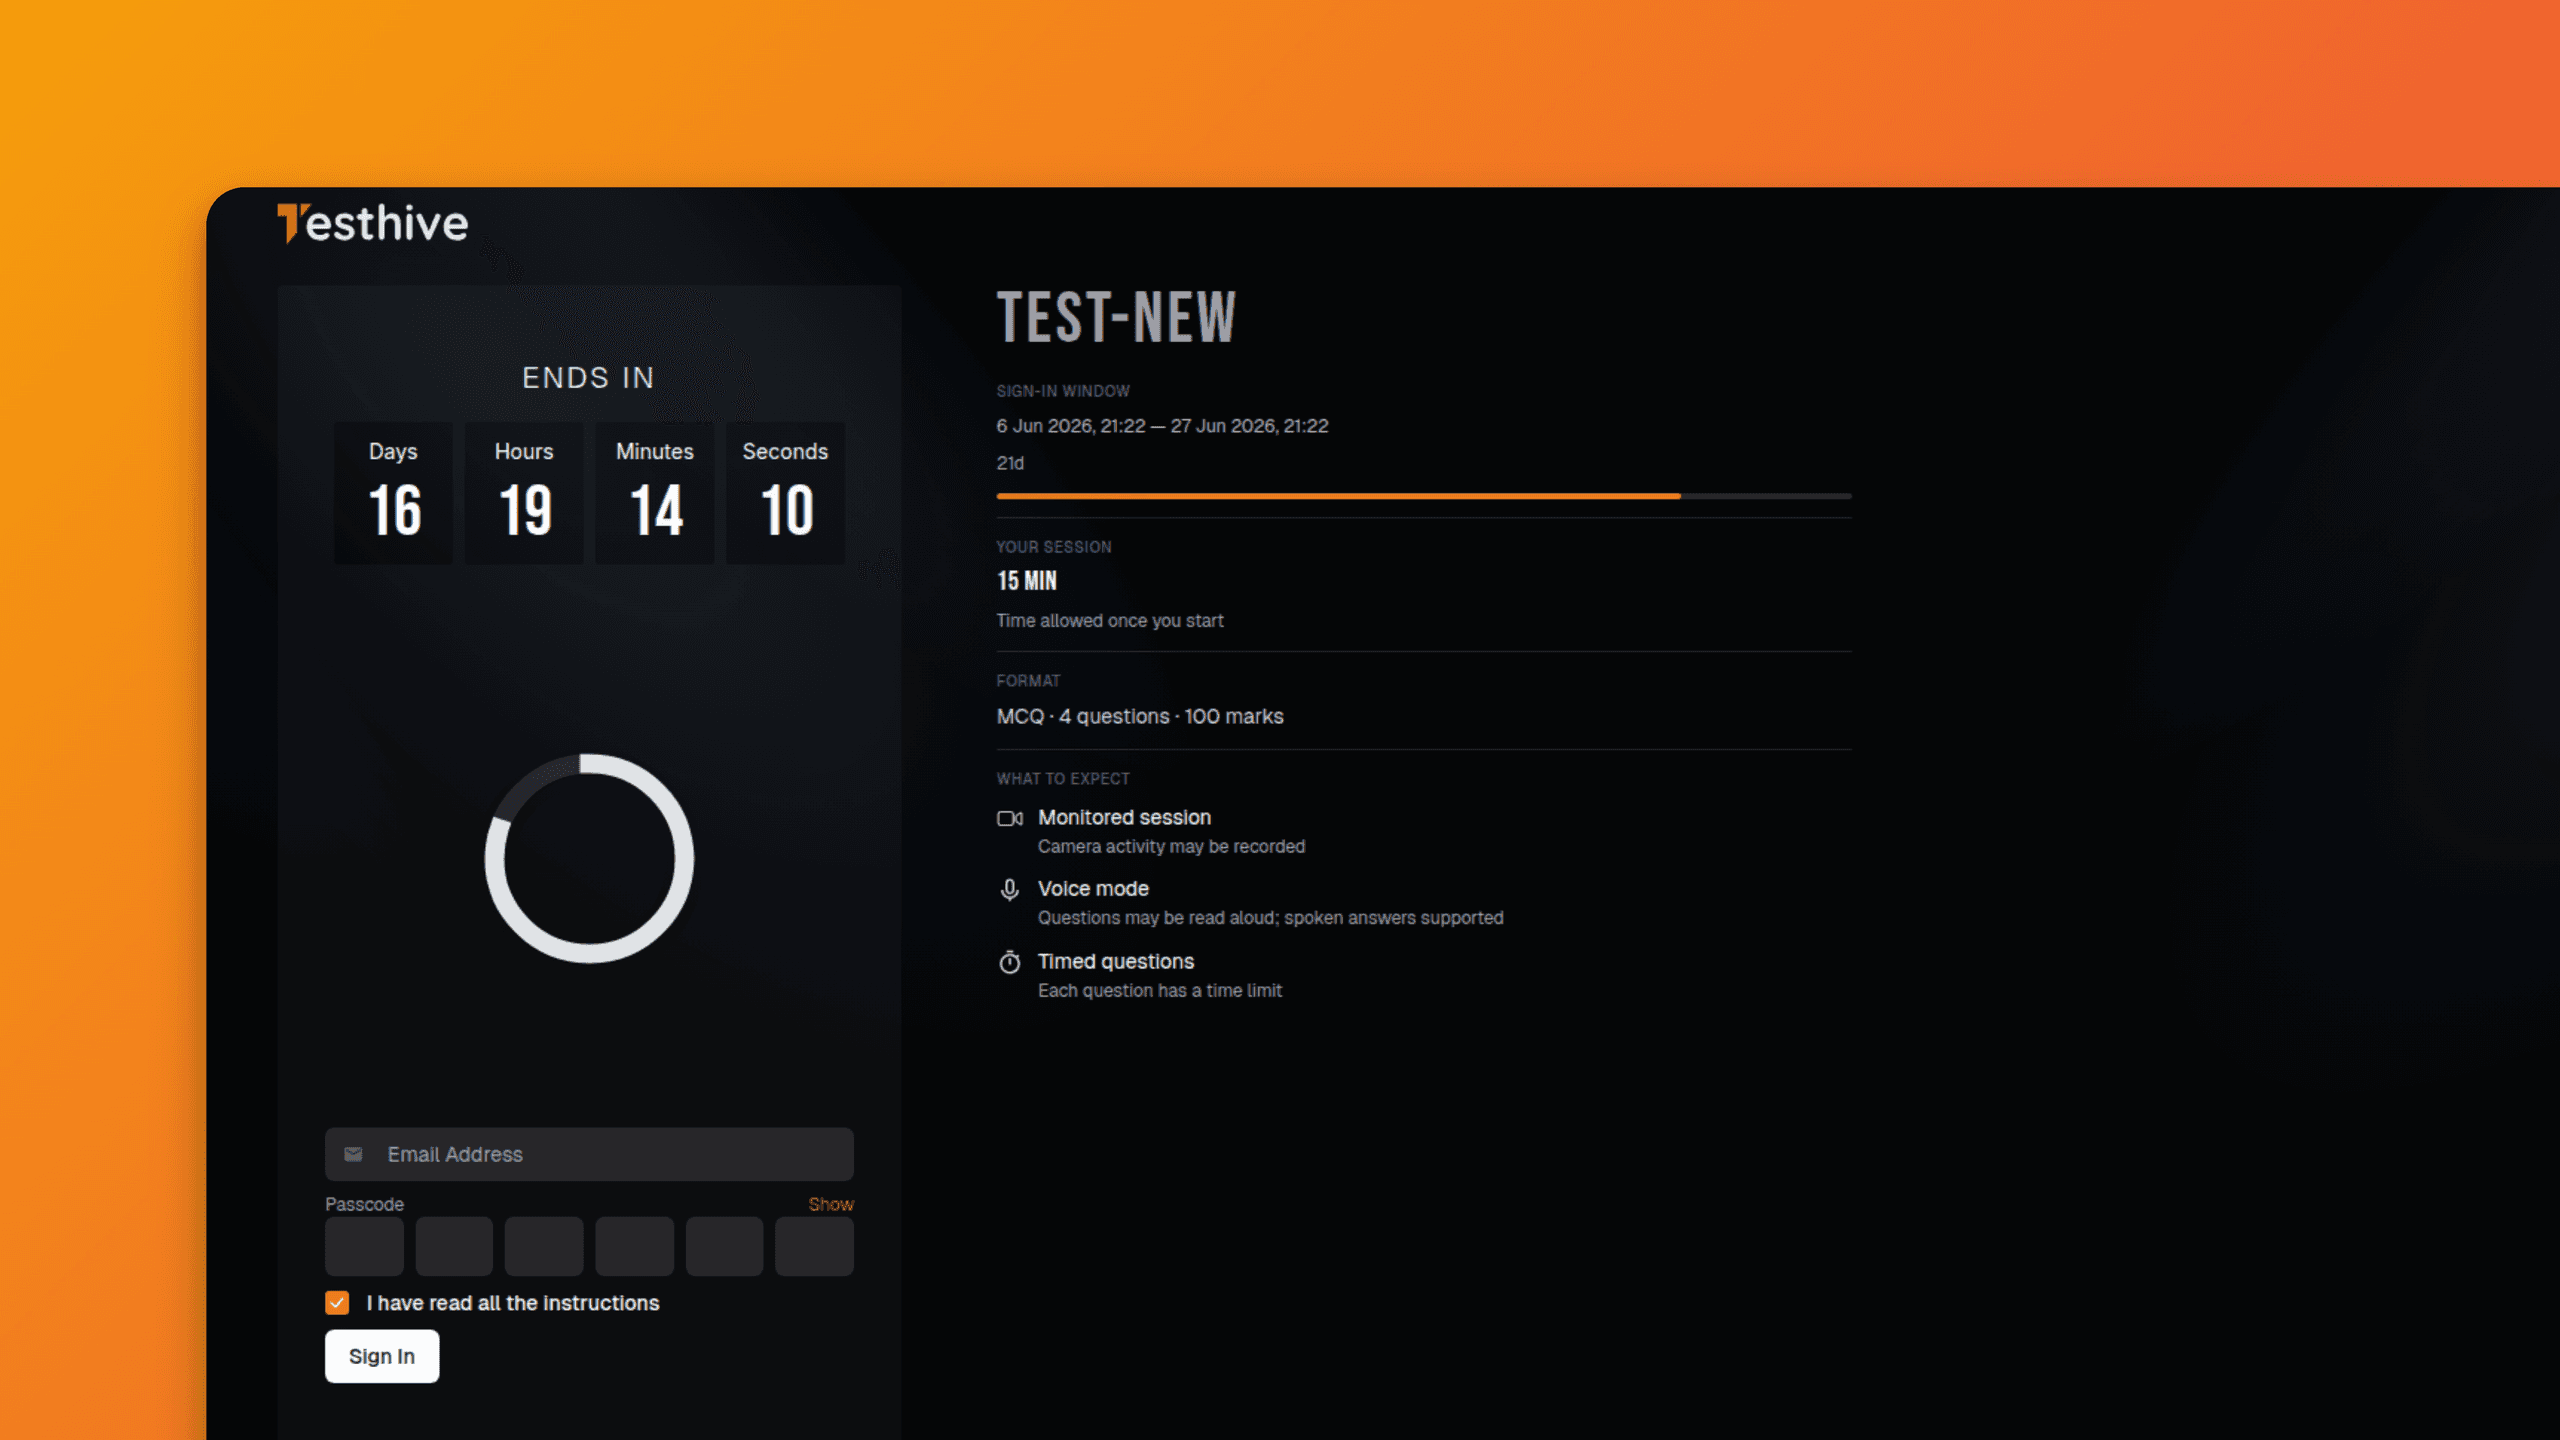Click the '15 MIN' session length text
2560x1440 pixels.
1026,581
